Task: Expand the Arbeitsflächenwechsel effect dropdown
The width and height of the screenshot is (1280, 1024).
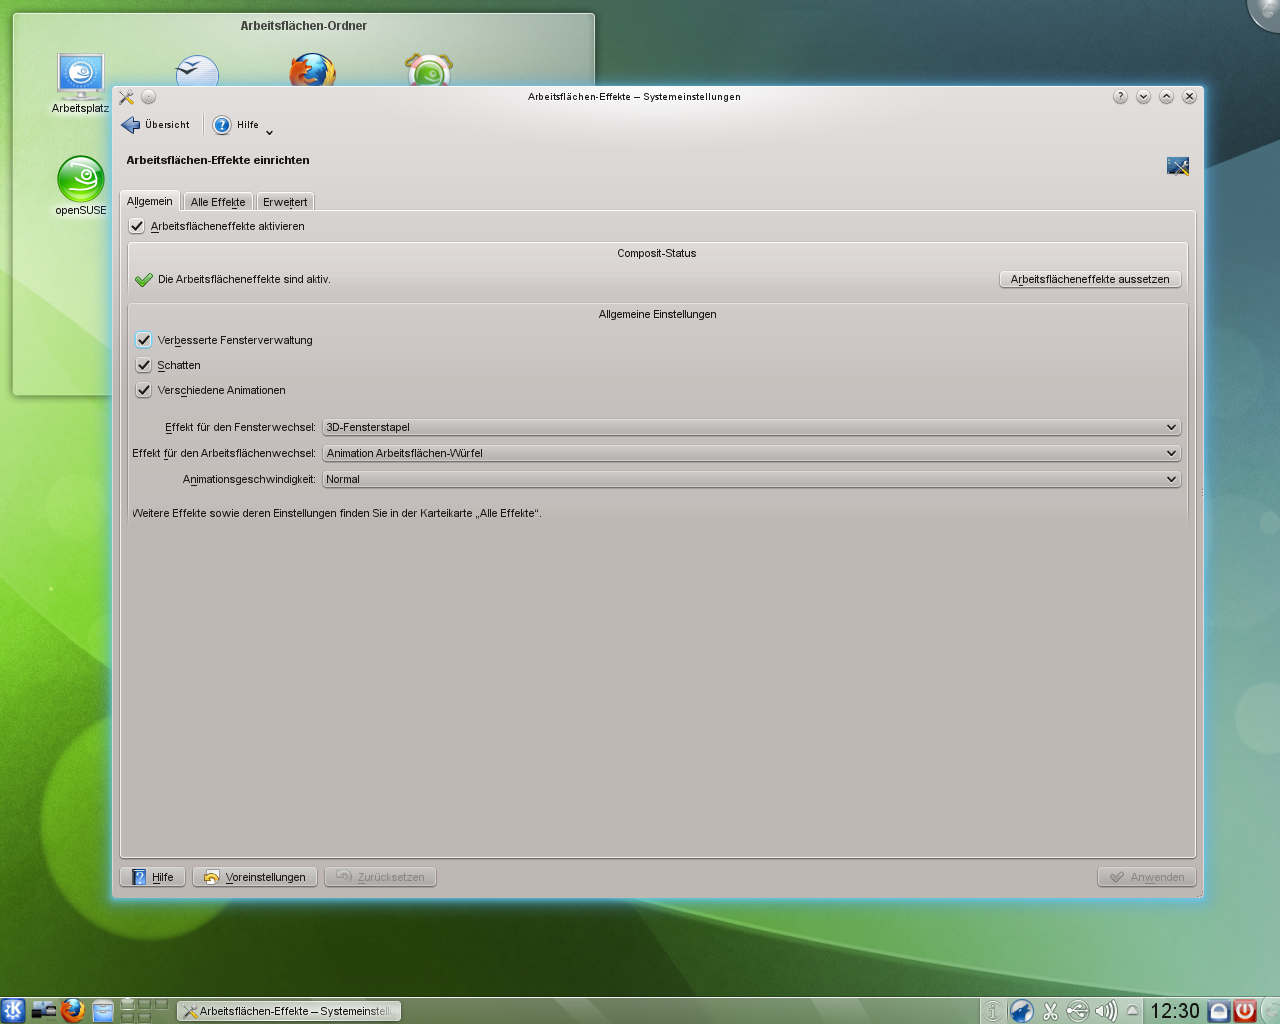Action: [x=751, y=453]
